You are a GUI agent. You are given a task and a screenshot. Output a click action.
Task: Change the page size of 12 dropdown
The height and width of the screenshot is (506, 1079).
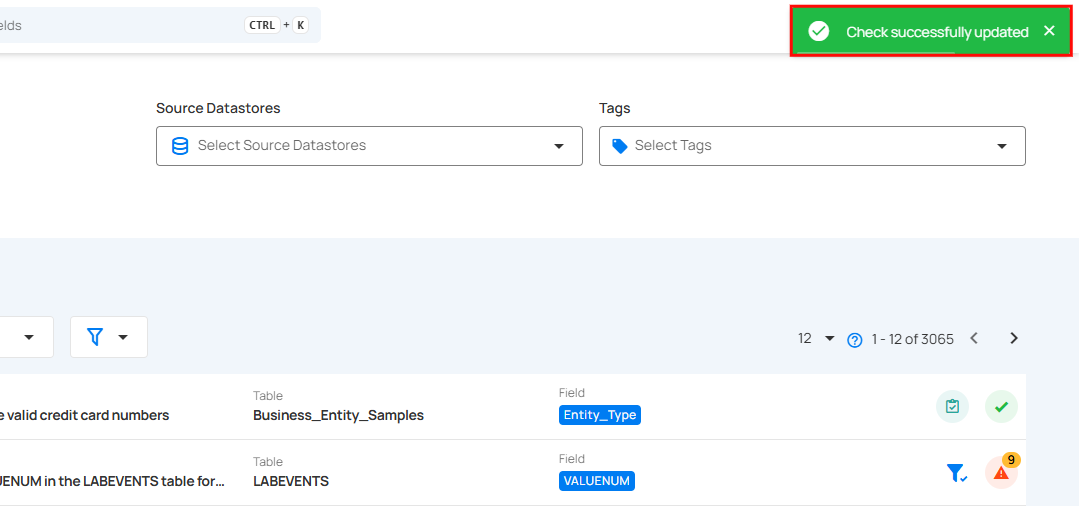(x=816, y=338)
